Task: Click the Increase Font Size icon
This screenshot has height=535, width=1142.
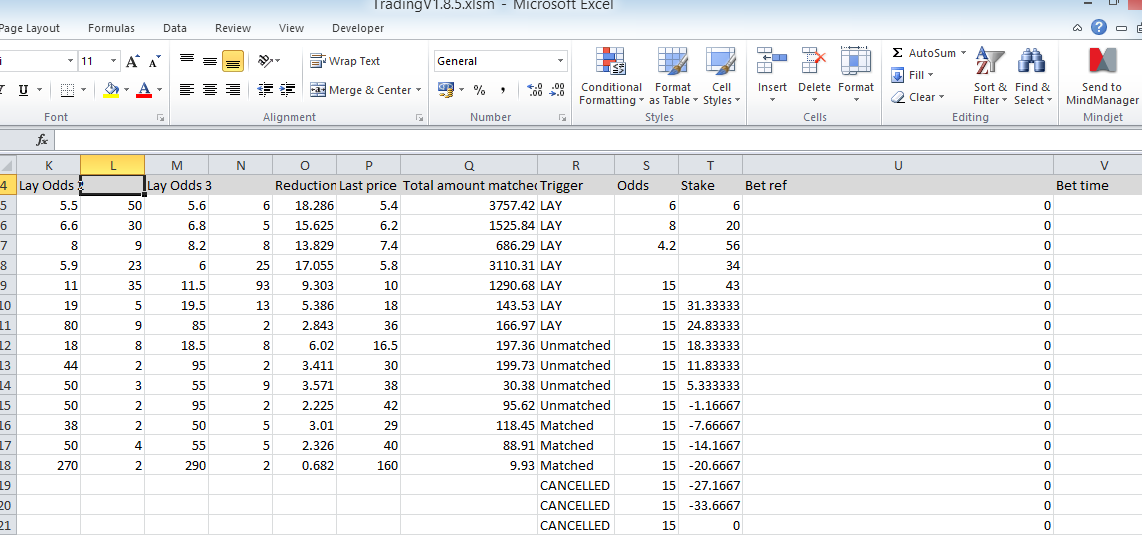Action: pos(134,62)
